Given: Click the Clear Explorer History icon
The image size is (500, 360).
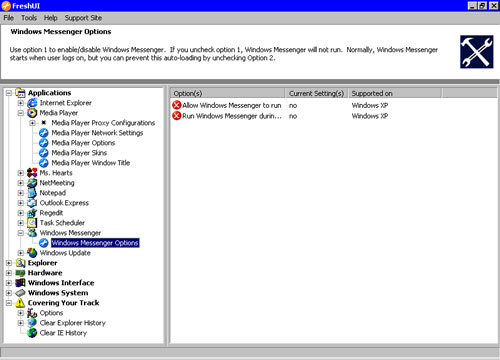Looking at the screenshot, I should (x=32, y=323).
